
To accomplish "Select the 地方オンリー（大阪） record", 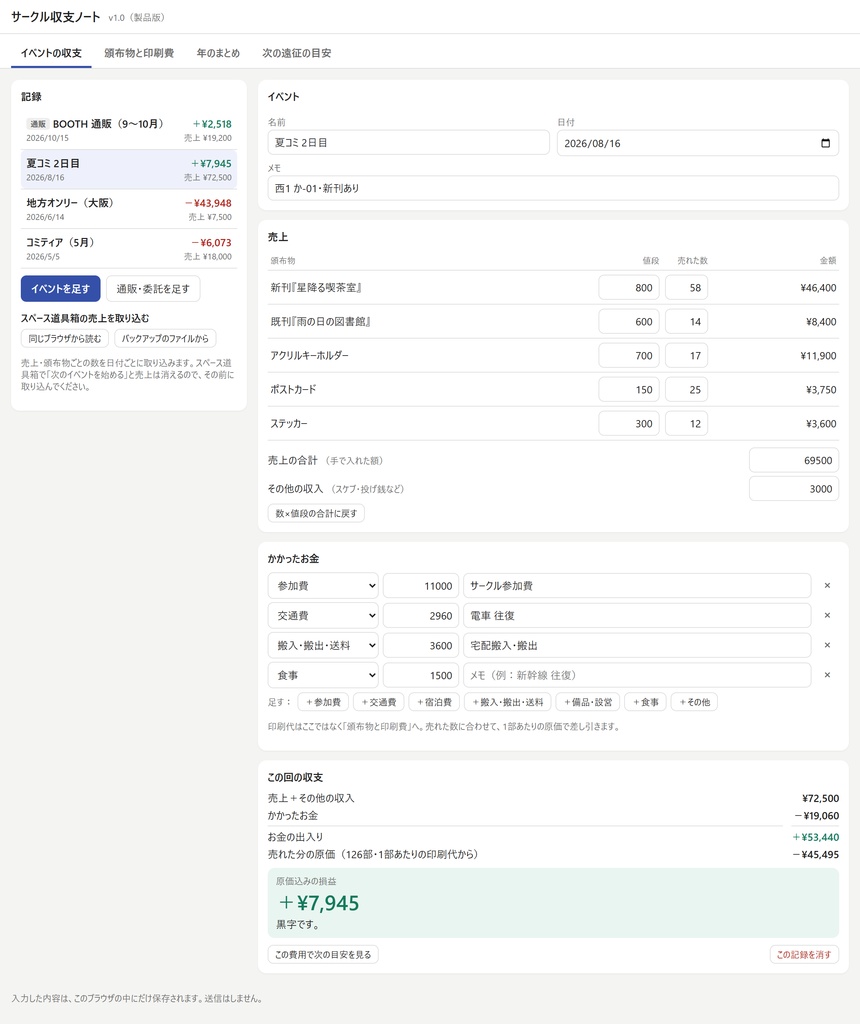I will pyautogui.click(x=129, y=209).
